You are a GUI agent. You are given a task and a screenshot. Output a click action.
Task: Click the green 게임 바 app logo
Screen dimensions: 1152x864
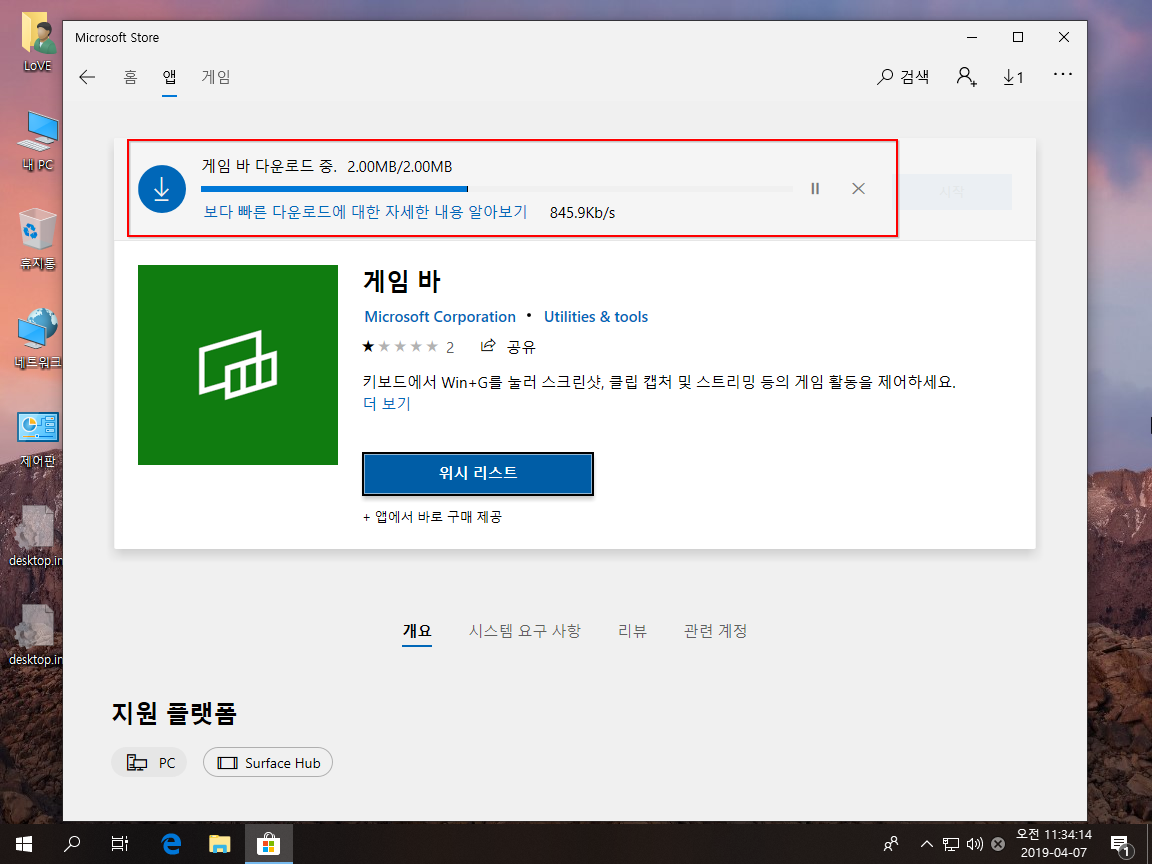[238, 365]
